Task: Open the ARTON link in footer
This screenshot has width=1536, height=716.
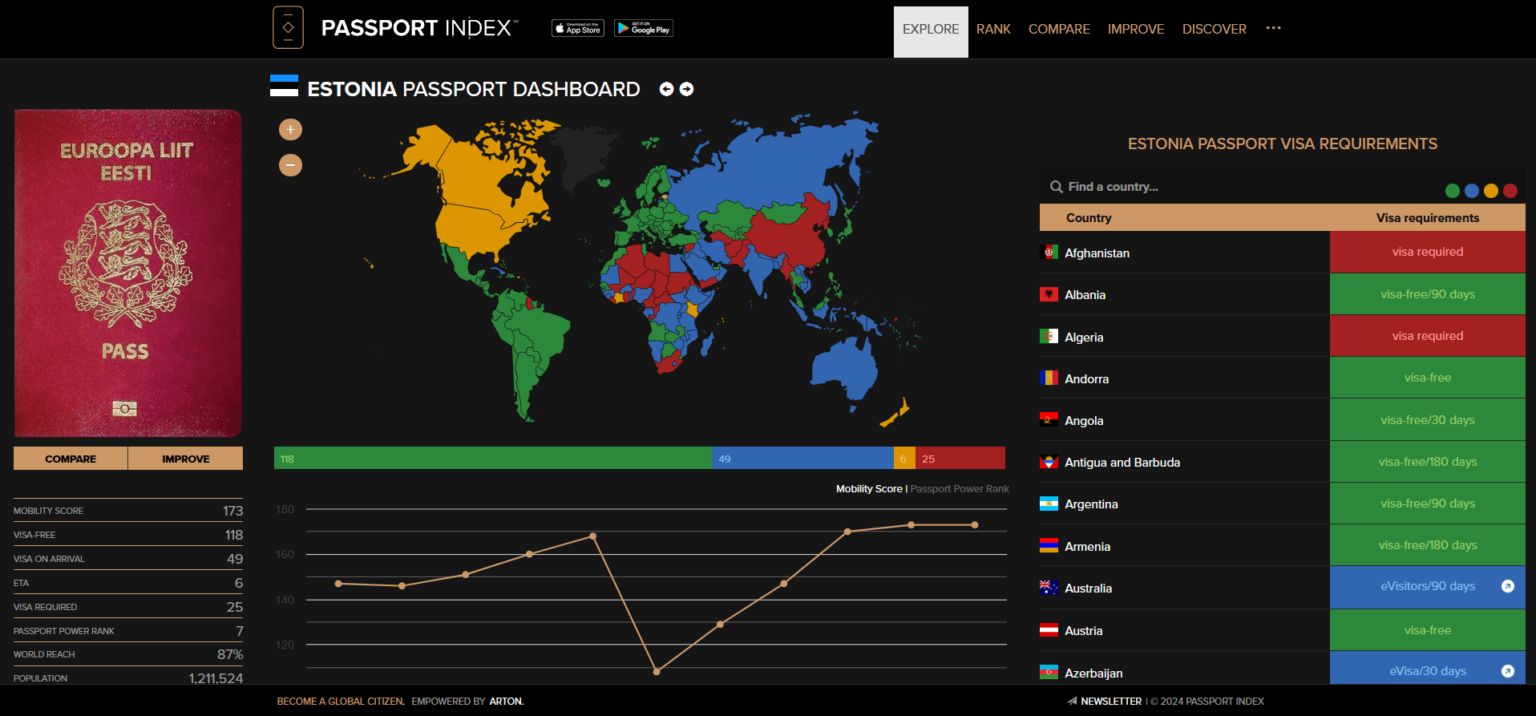Action: click(506, 701)
